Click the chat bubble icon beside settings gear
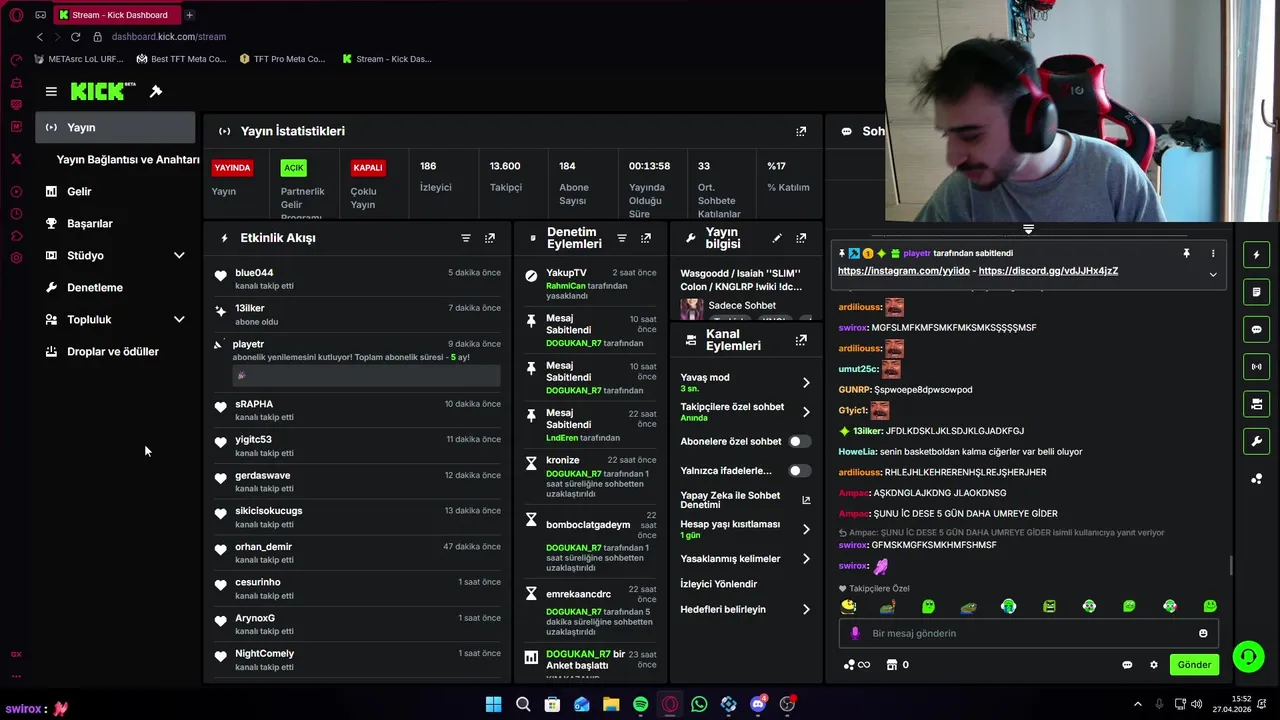 1127,665
